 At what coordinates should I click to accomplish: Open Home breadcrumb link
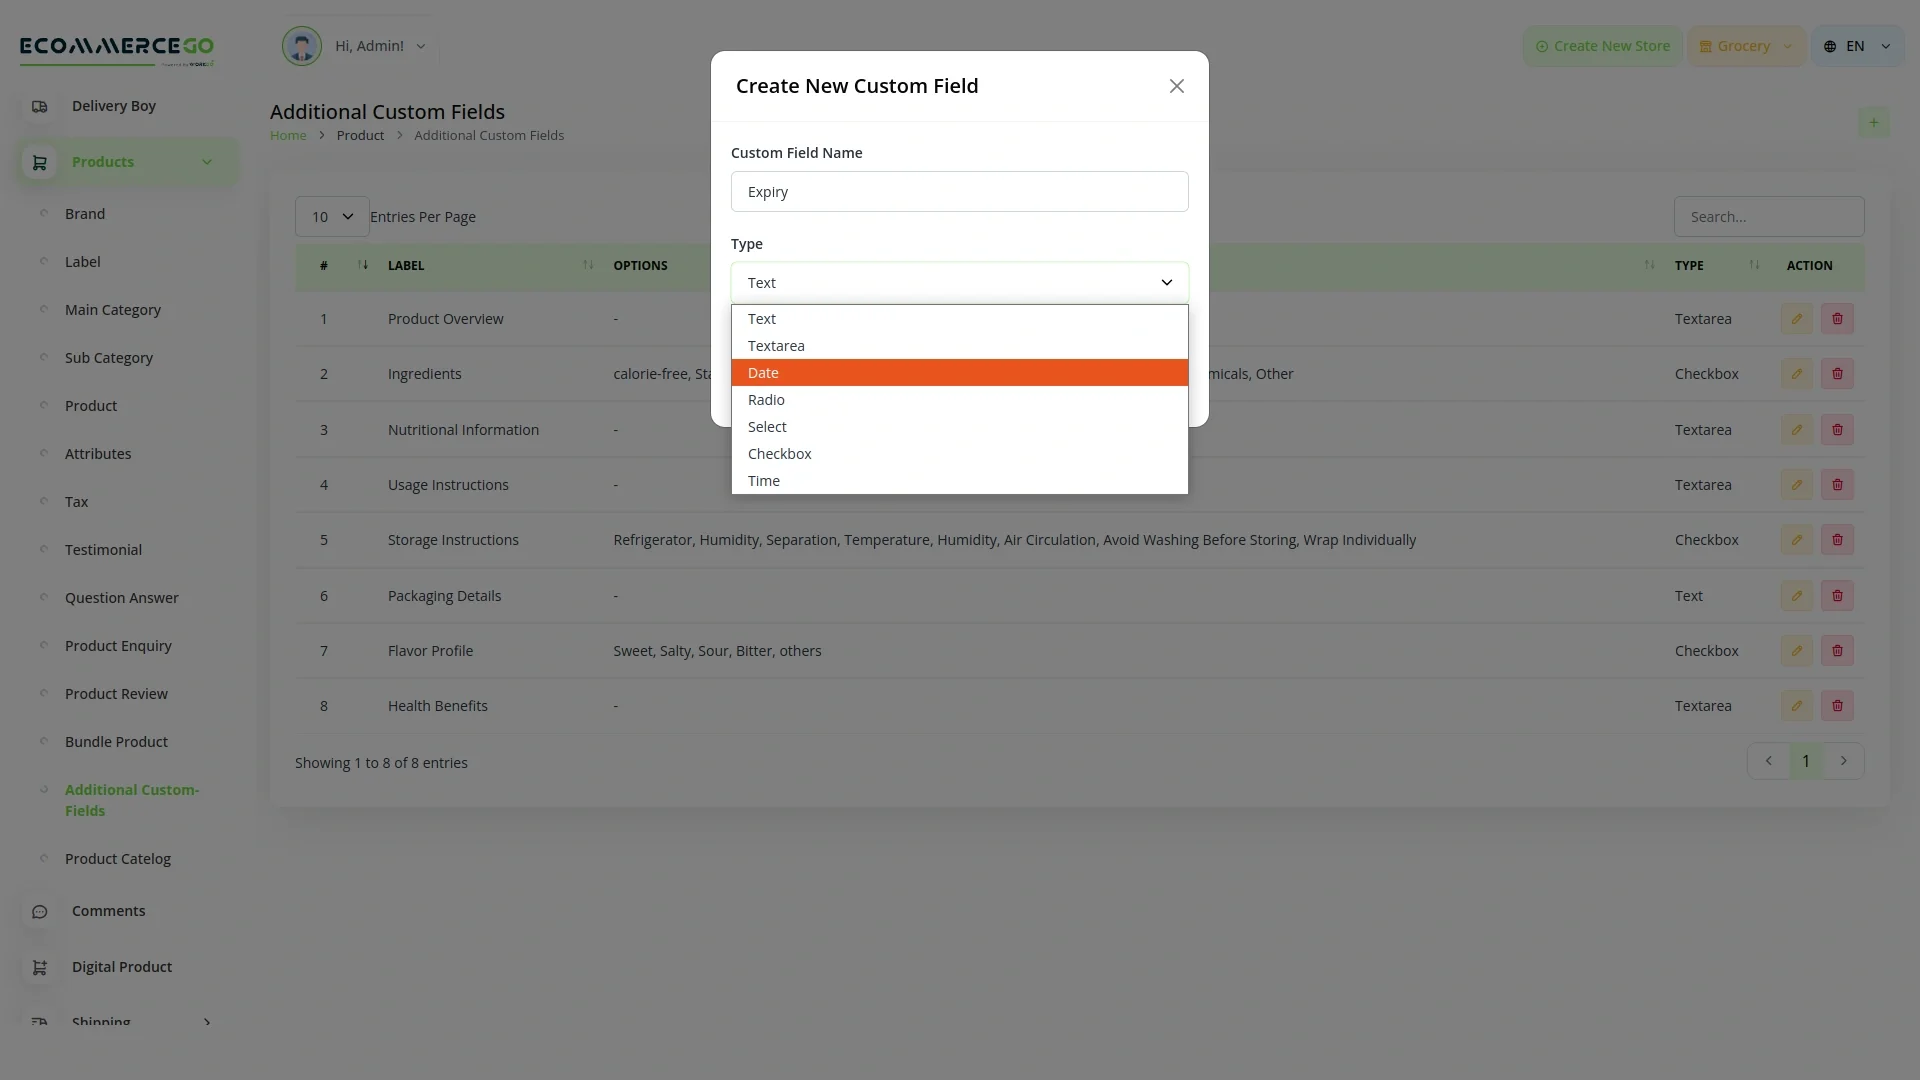(288, 135)
